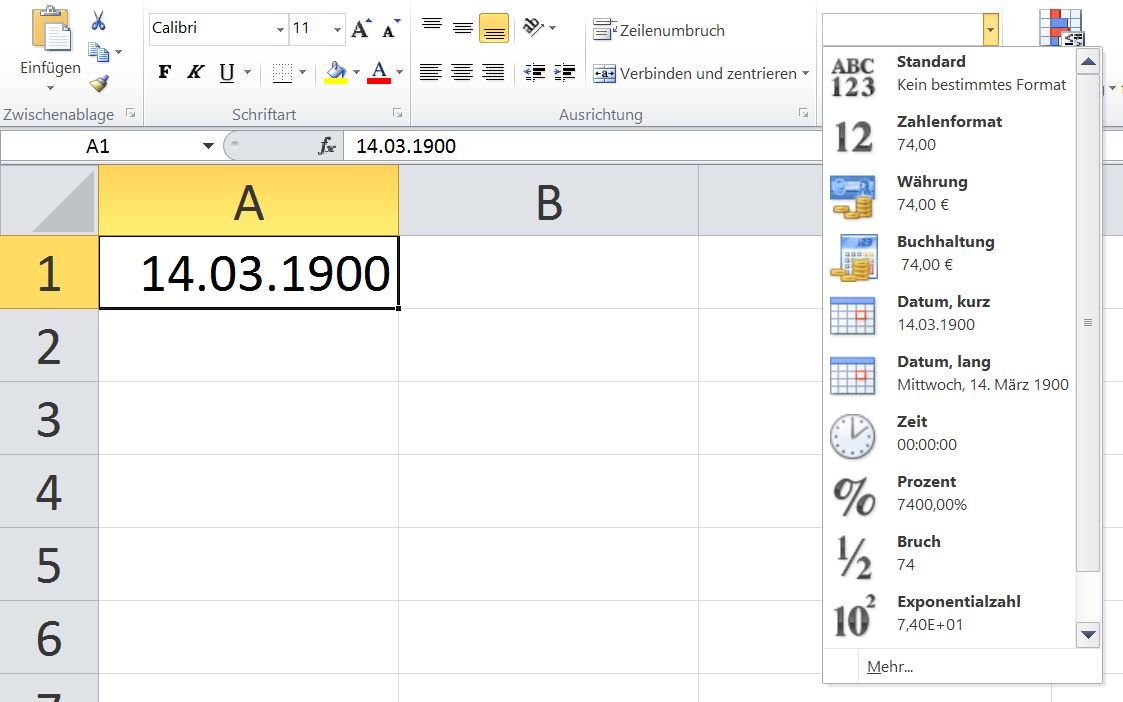This screenshot has height=702, width=1123.
Task: Collapse the number format dropdown arrow
Action: pos(991,30)
